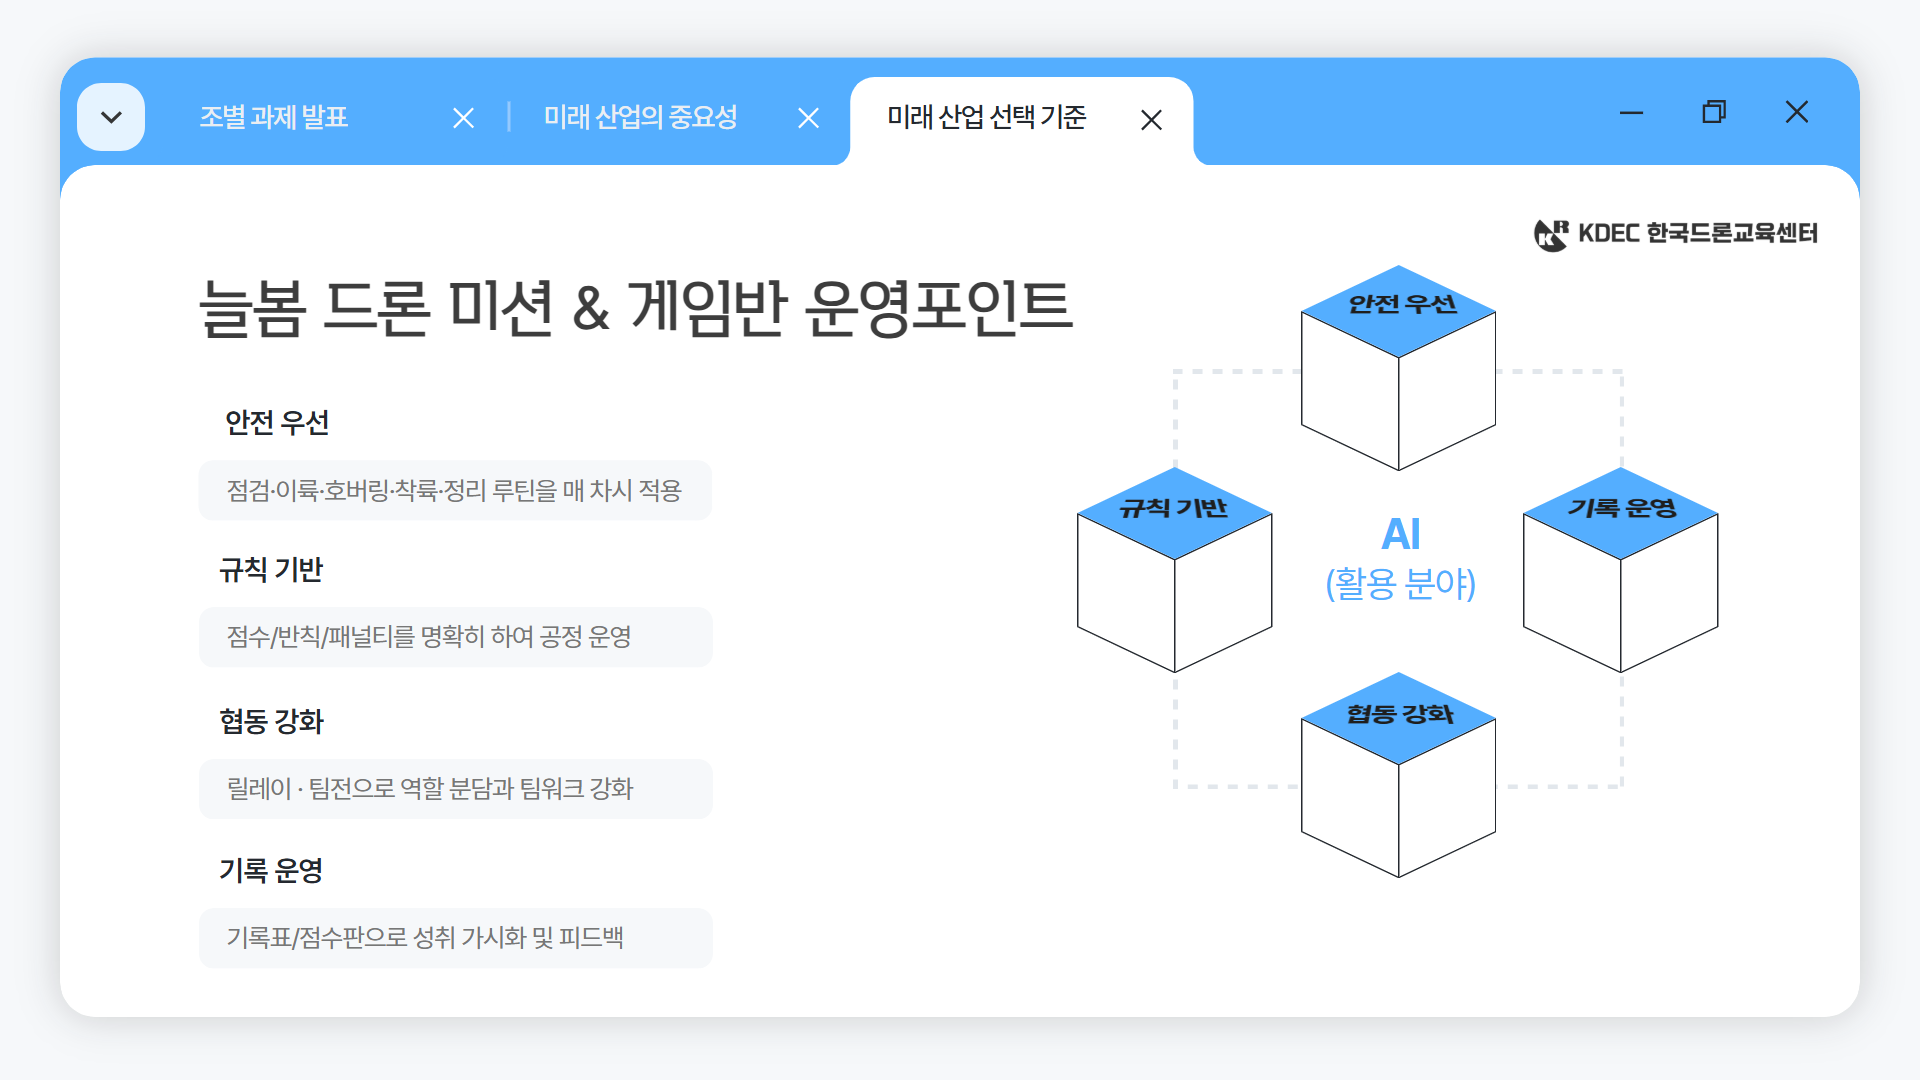Close the 조별 과제 발표 tab
1920x1080 pixels.
click(x=464, y=118)
